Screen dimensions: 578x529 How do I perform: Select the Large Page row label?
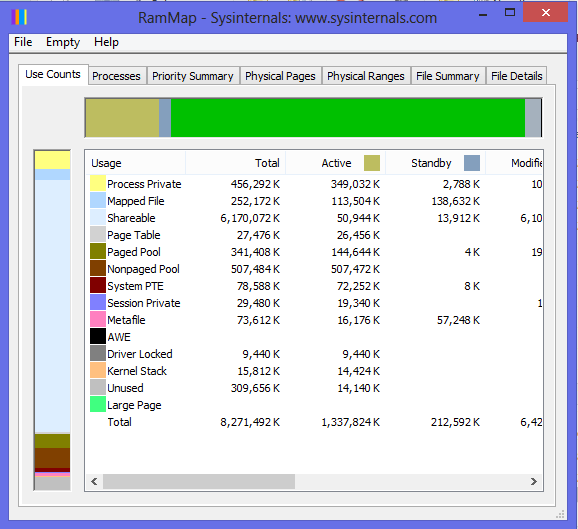click(x=134, y=405)
